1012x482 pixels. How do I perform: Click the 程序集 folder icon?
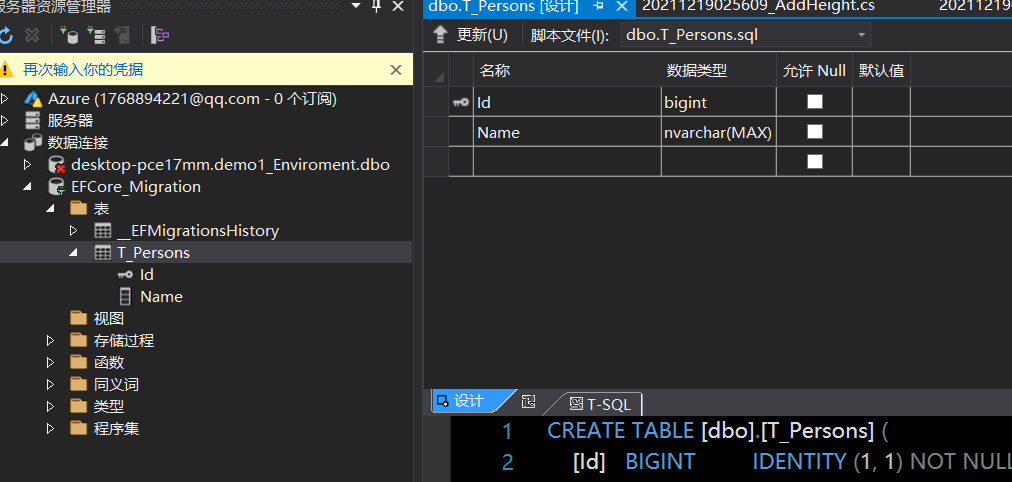[x=79, y=428]
